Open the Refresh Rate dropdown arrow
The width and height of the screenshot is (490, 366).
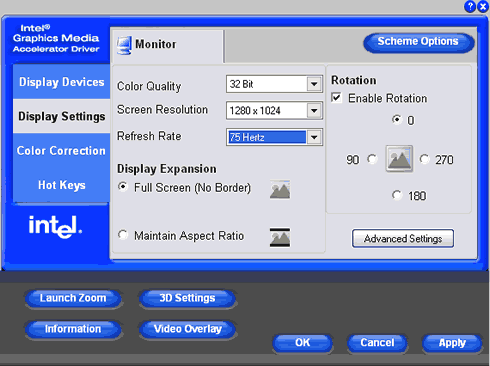coord(314,137)
